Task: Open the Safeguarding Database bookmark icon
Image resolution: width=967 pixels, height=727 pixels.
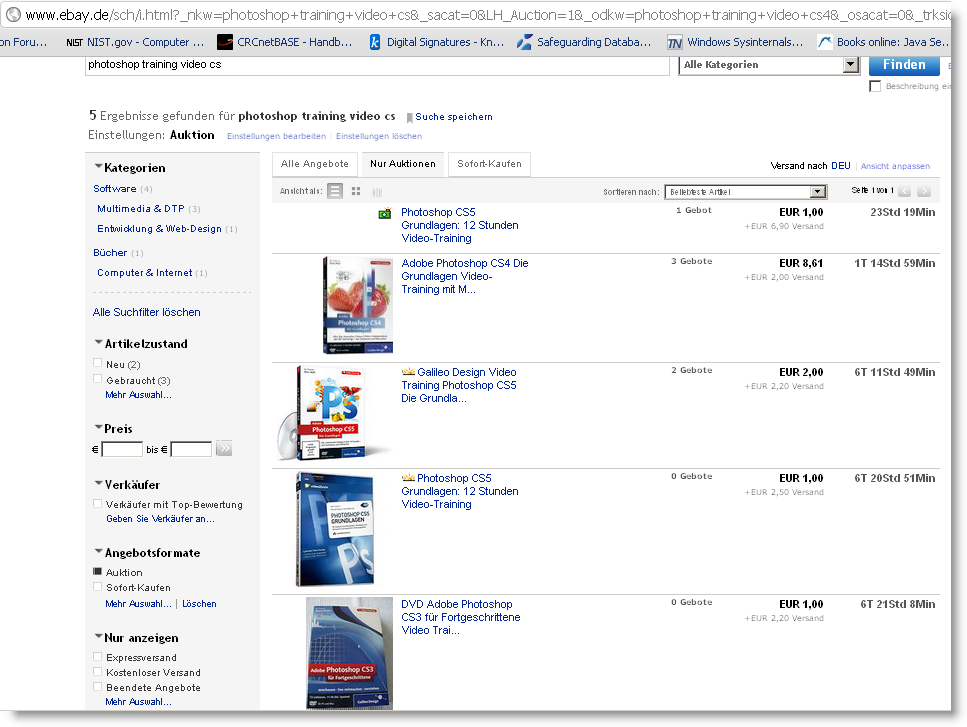Action: click(x=524, y=42)
